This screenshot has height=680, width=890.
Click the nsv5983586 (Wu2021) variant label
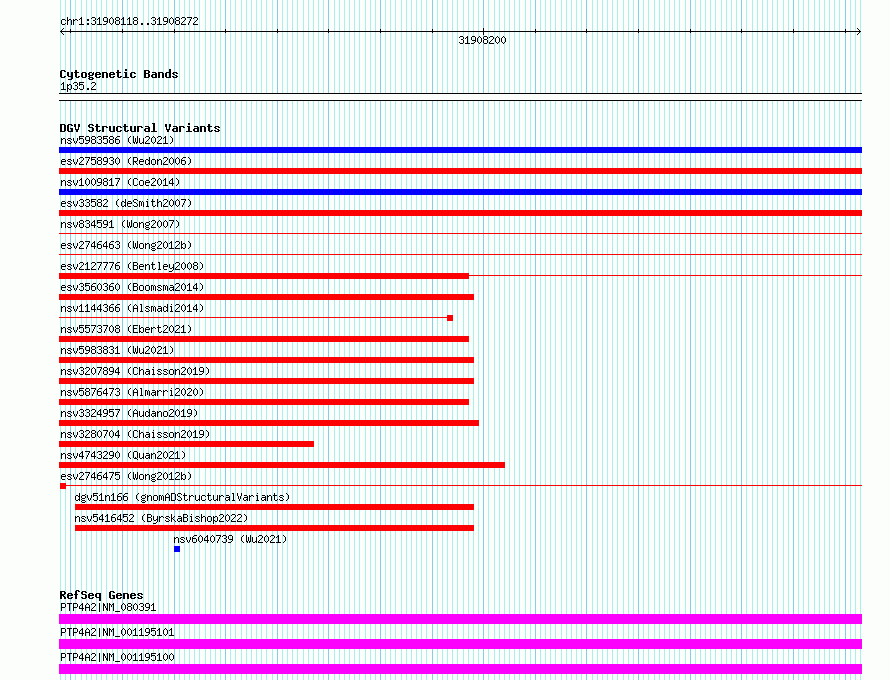117,140
